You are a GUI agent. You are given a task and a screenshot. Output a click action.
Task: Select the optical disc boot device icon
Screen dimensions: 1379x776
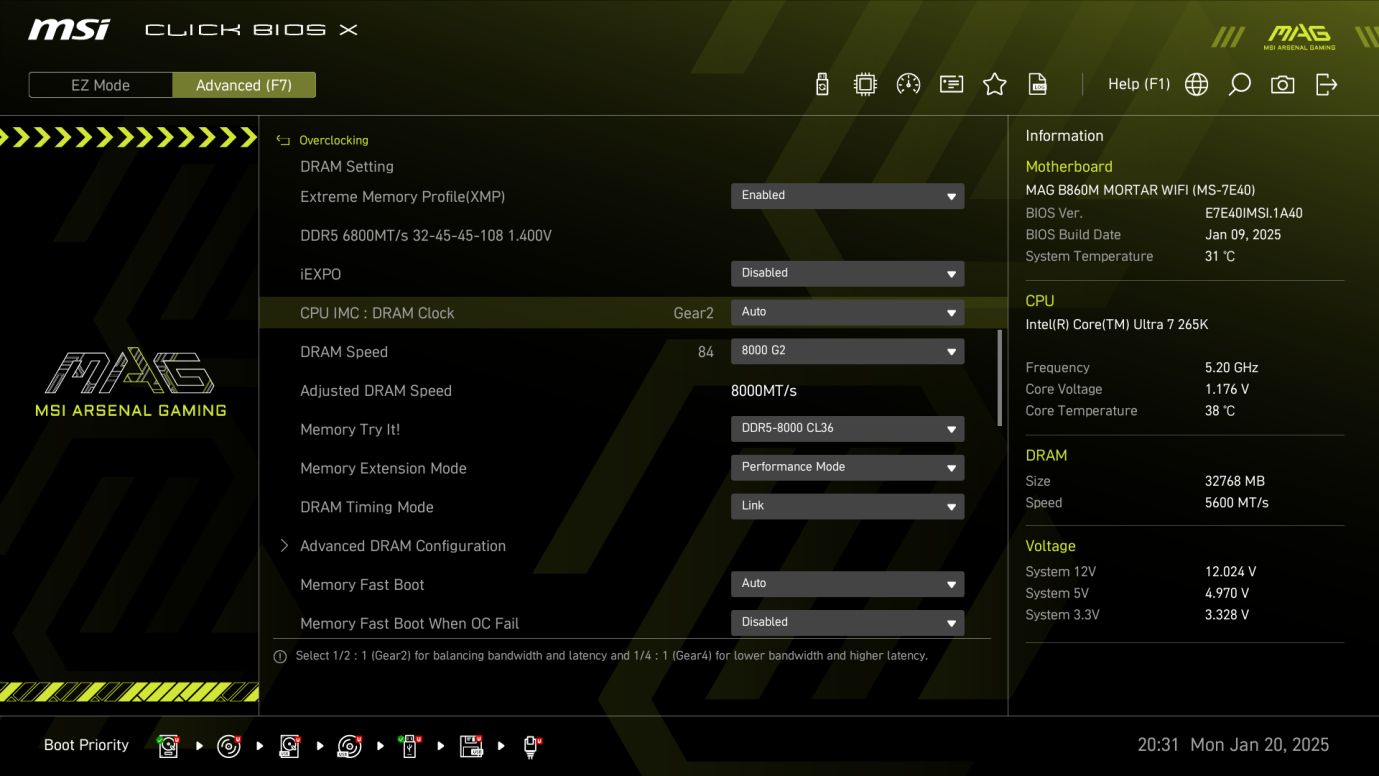pos(229,746)
